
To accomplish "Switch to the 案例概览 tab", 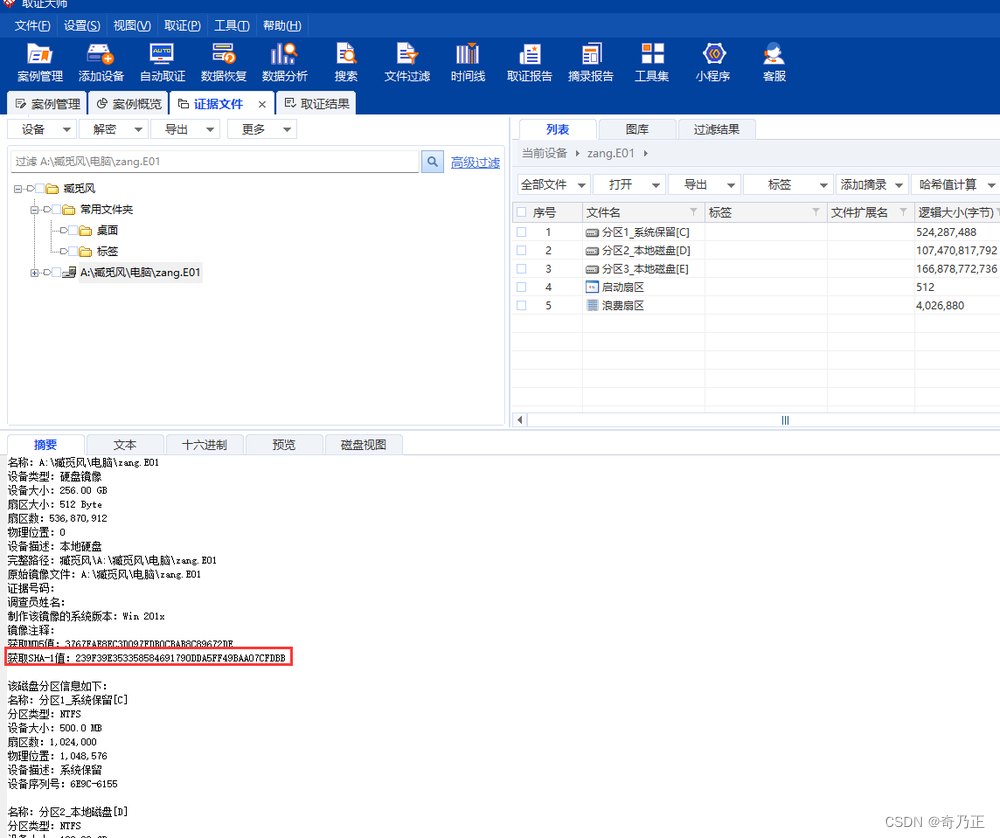I will tap(129, 103).
